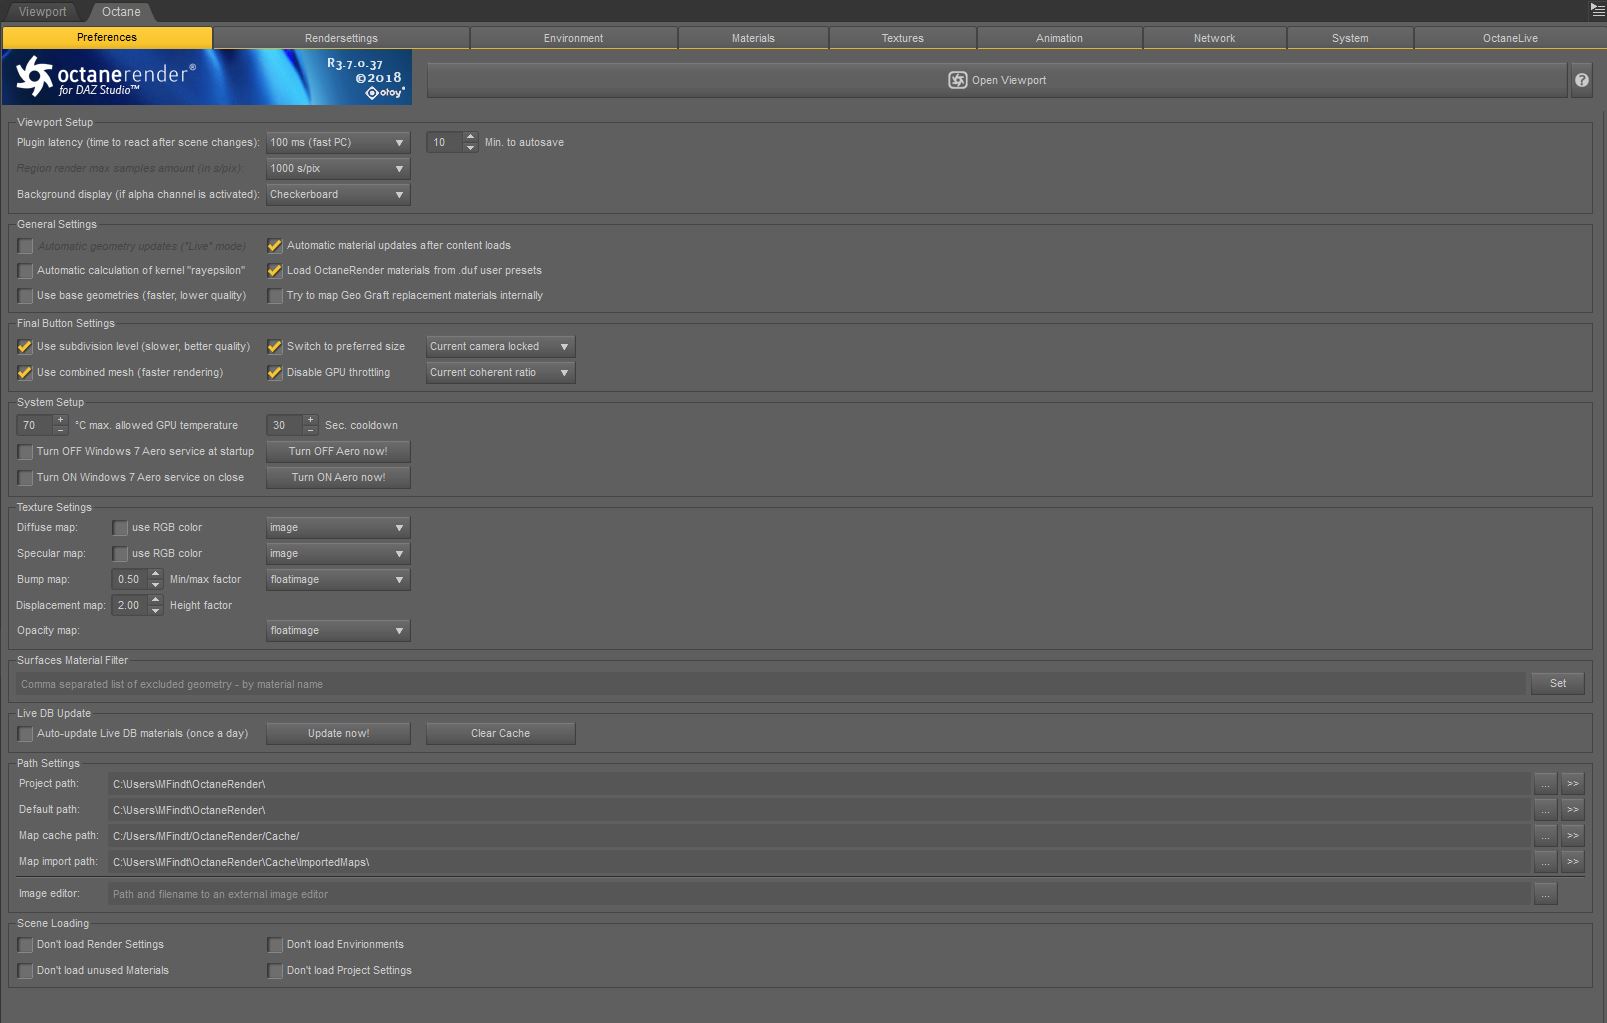Decrease the Displacement map height factor
Screen dimensions: 1607x1023
[x=155, y=611]
